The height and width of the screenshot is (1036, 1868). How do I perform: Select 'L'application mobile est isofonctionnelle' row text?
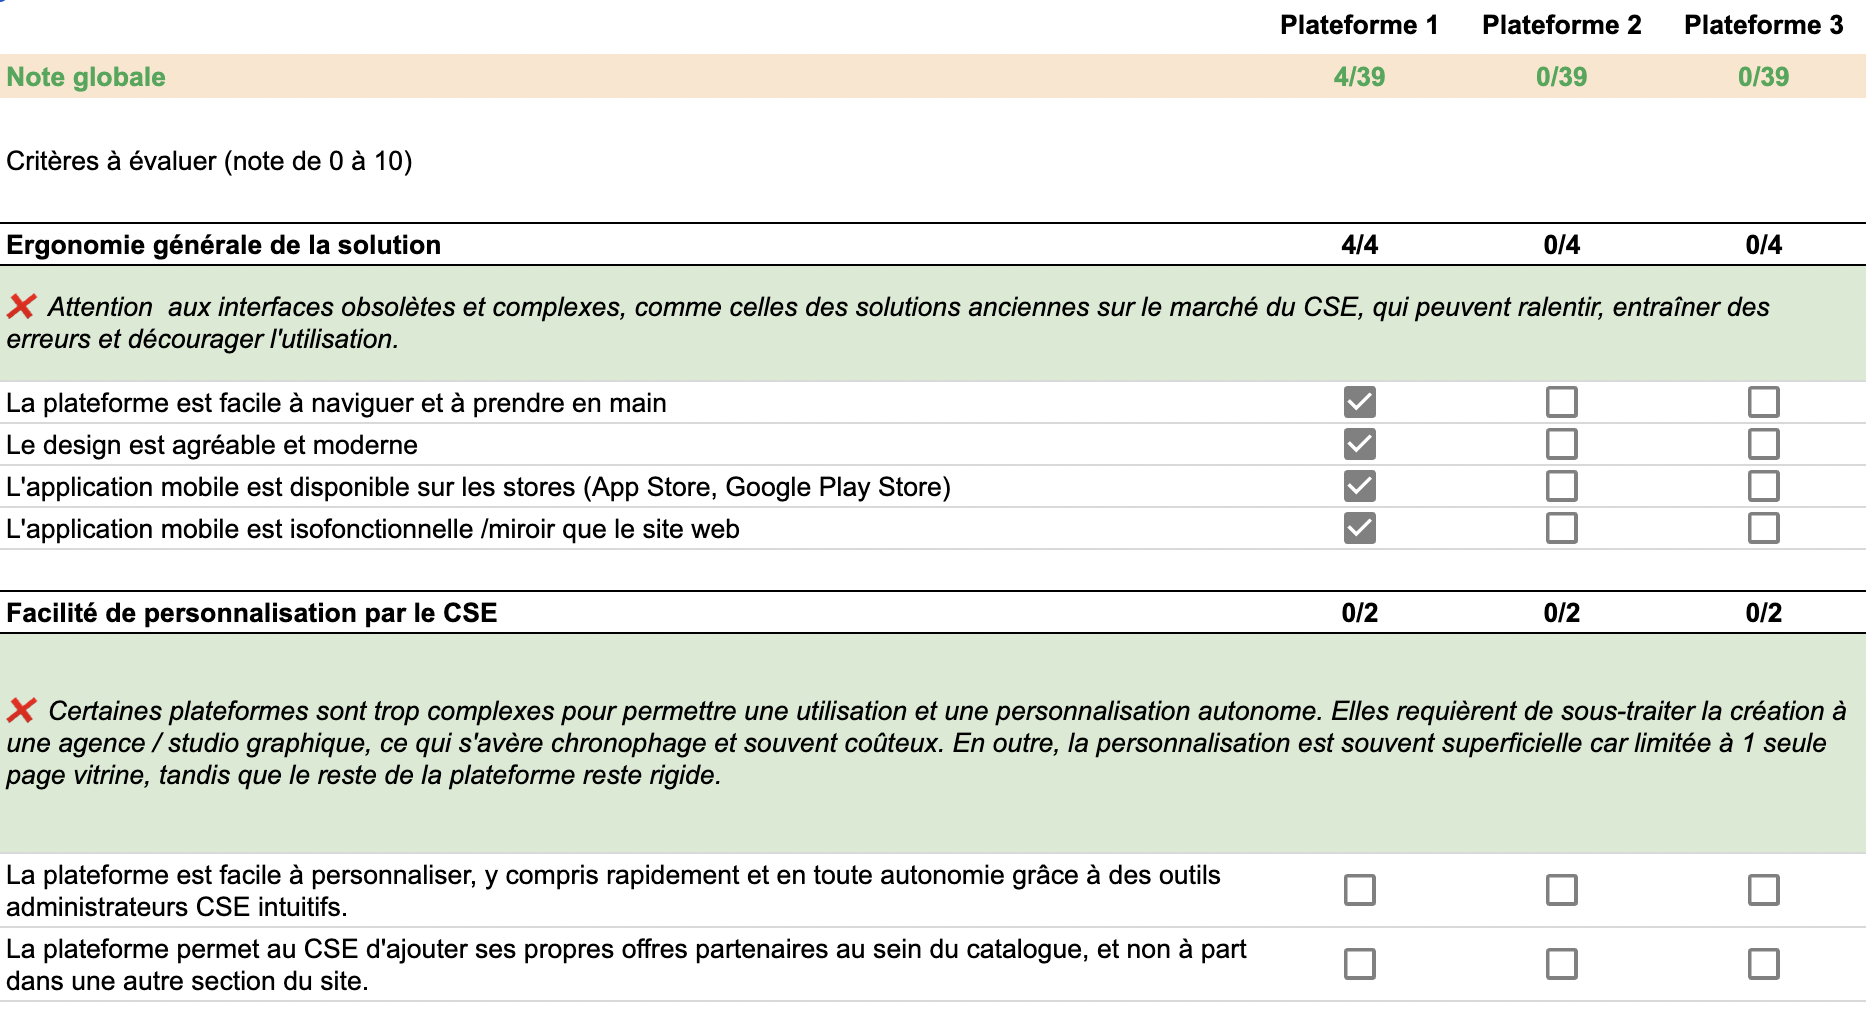(373, 529)
